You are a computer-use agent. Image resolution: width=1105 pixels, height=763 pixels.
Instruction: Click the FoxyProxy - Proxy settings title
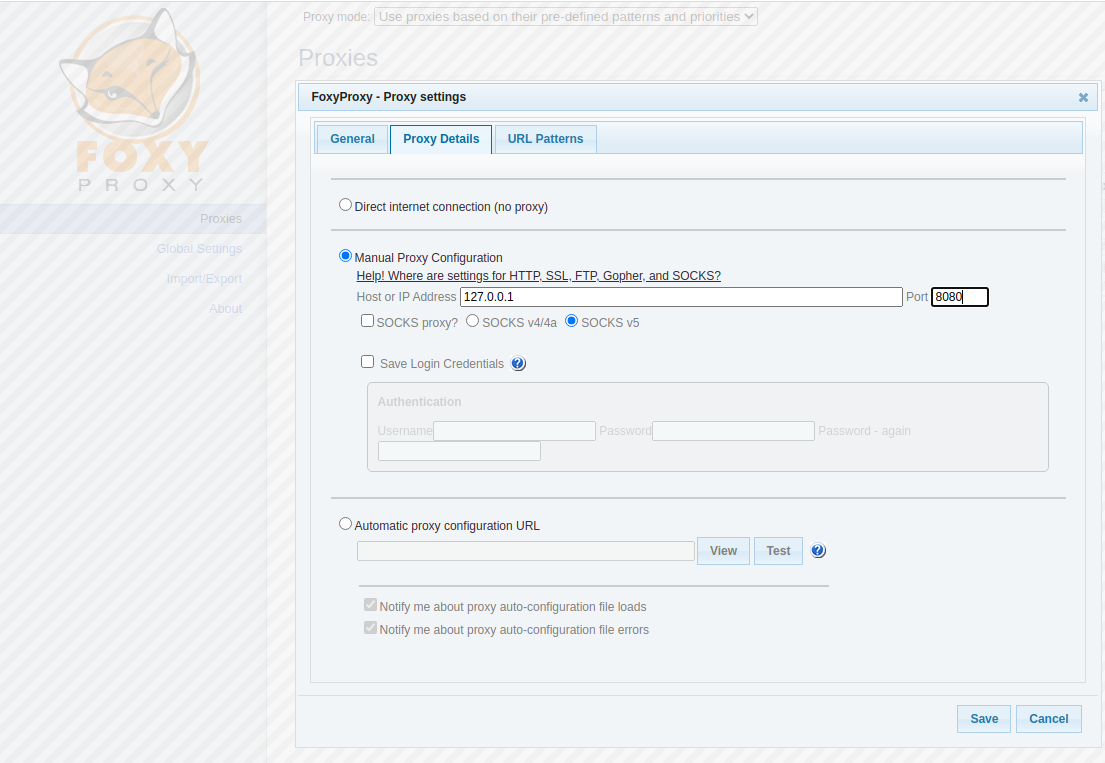click(388, 97)
